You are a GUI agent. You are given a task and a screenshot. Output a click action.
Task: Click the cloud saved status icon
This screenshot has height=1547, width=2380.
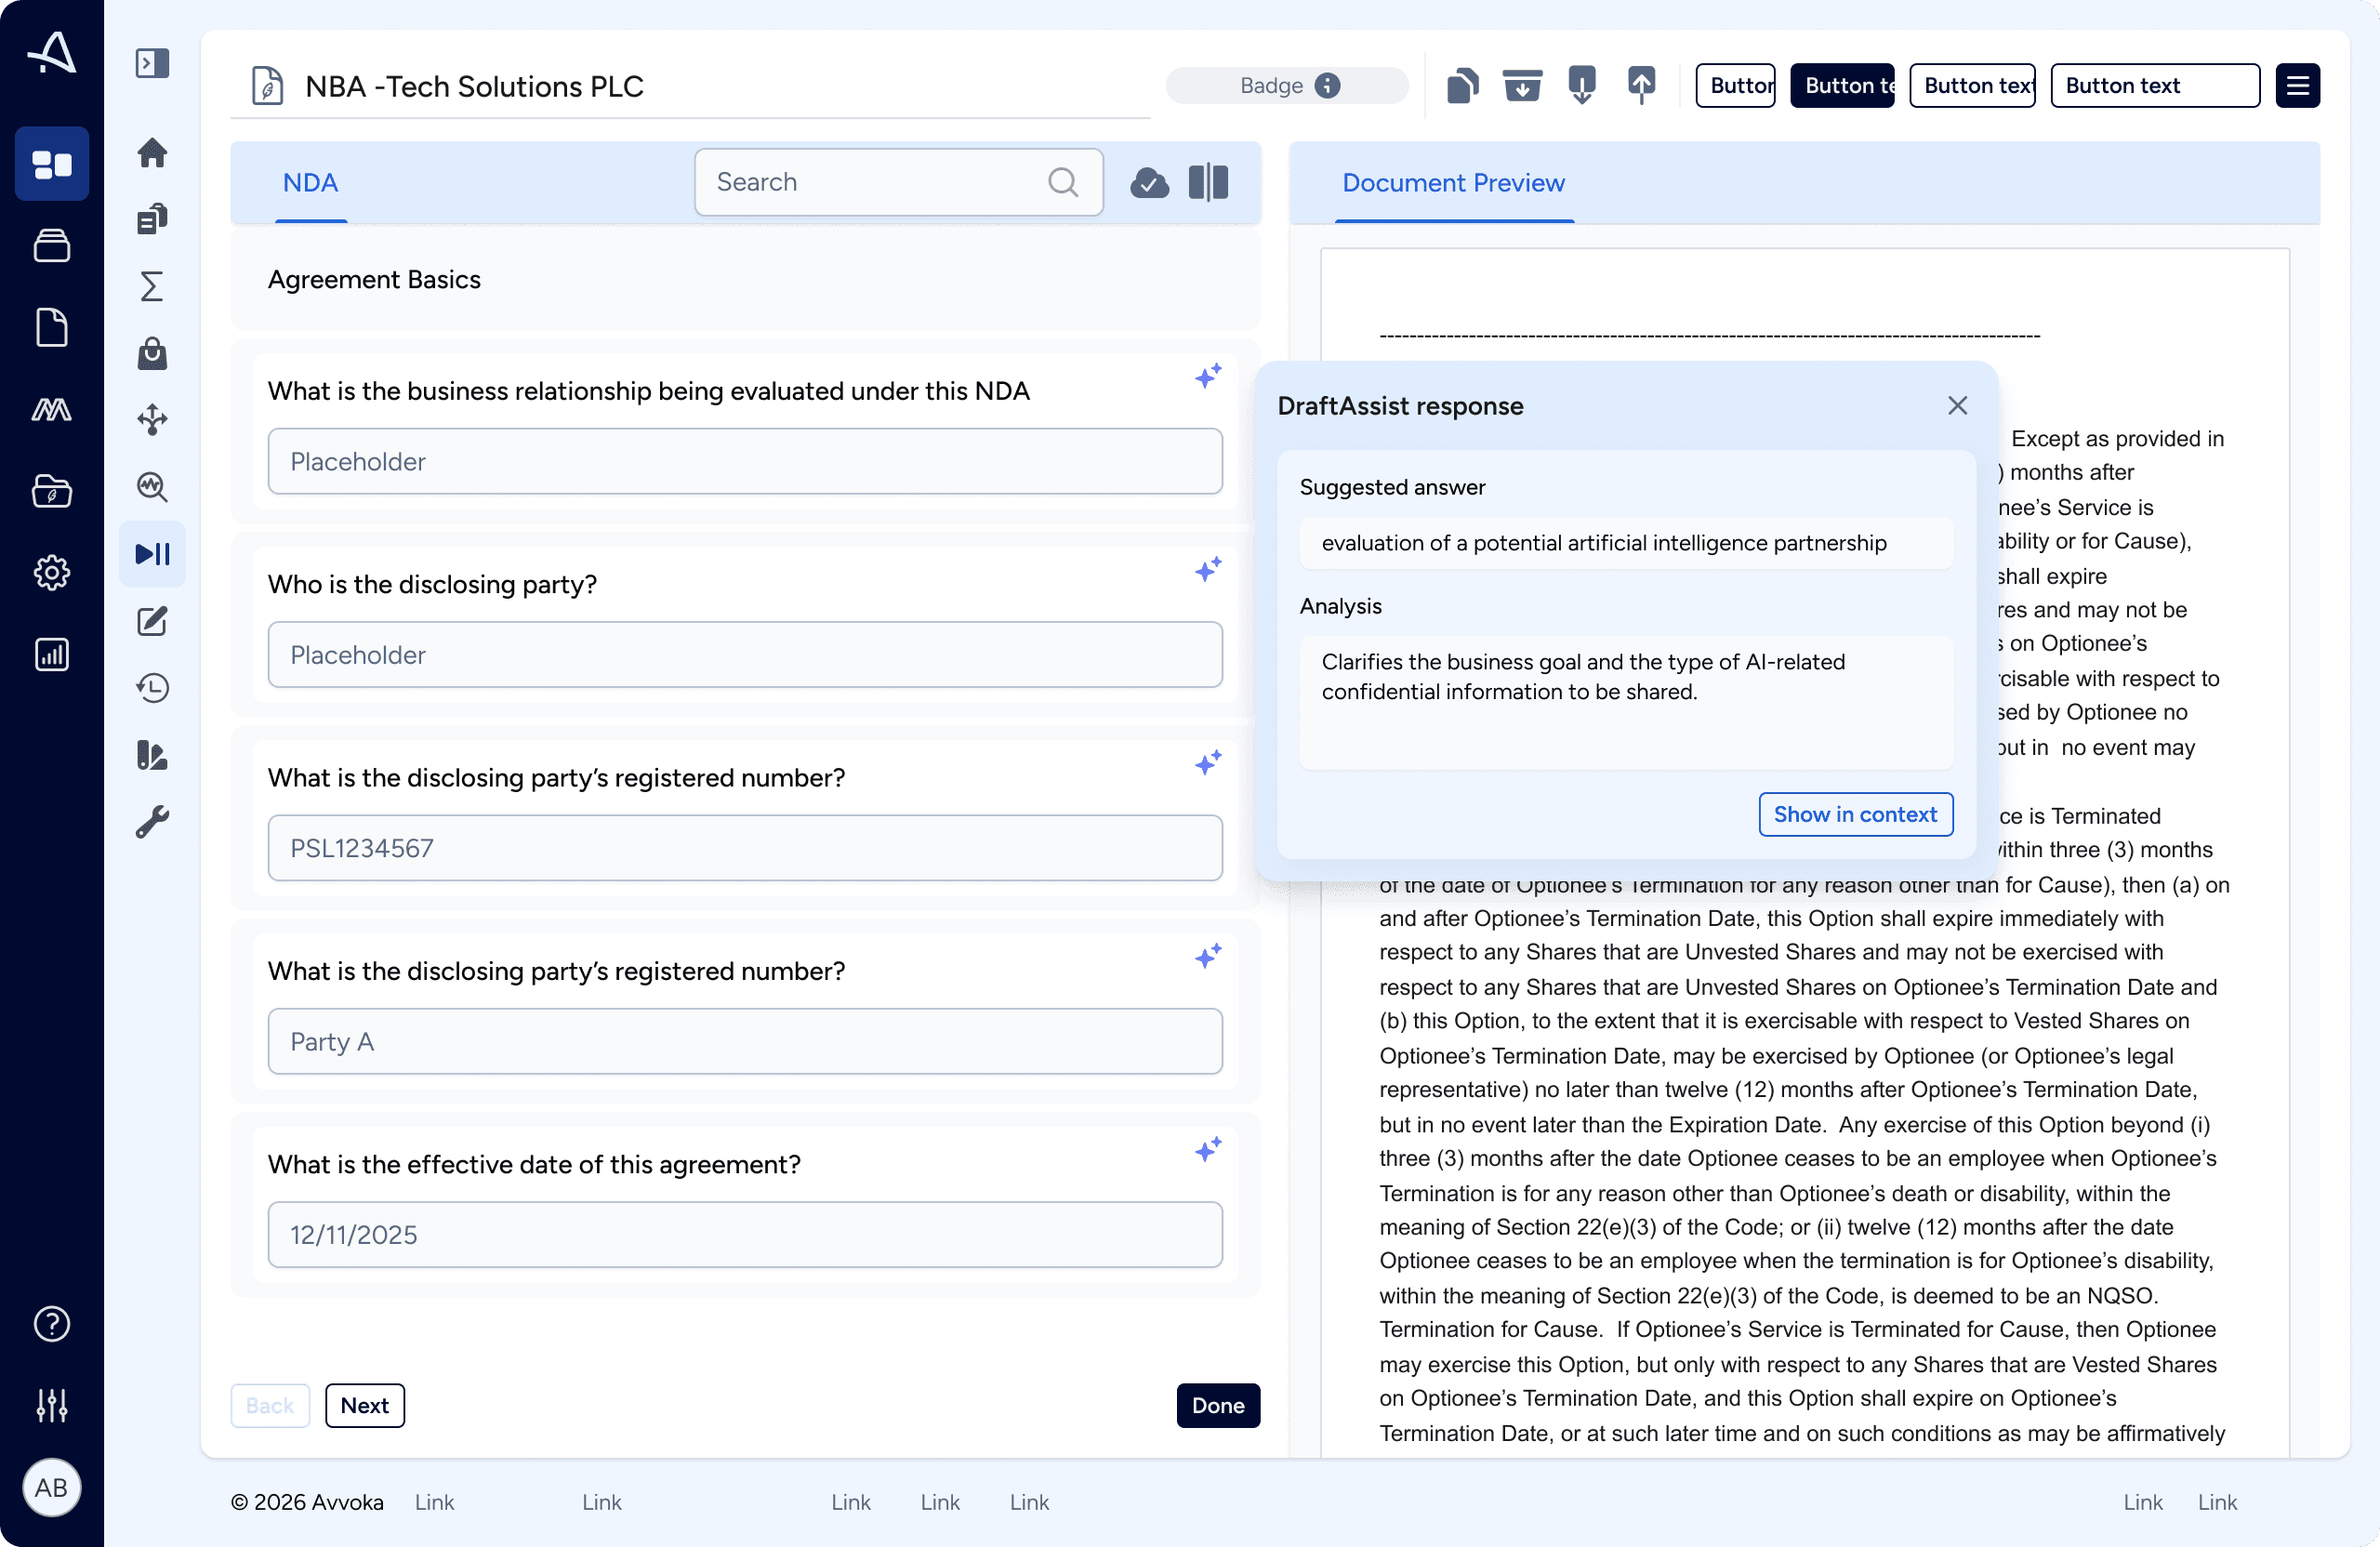1149,183
